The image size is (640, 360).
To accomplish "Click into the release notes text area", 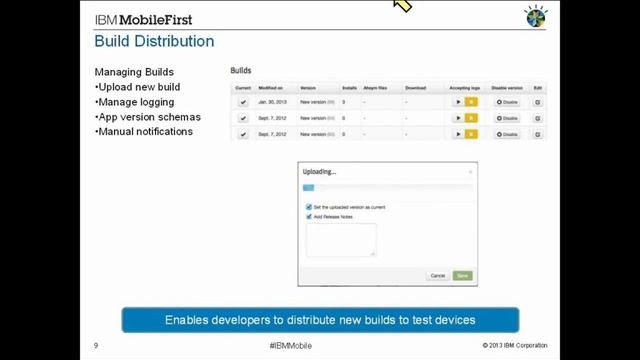I will pyautogui.click(x=341, y=240).
